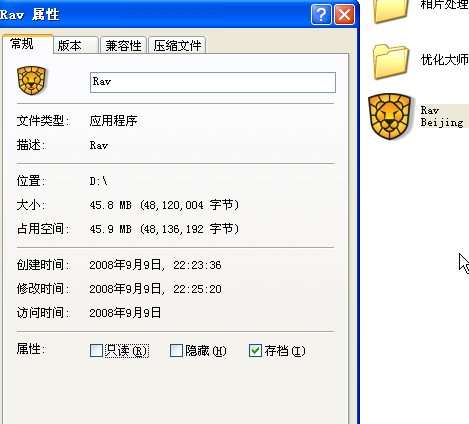
Task: Click the 位置 value D:\ text
Action: coord(99,181)
